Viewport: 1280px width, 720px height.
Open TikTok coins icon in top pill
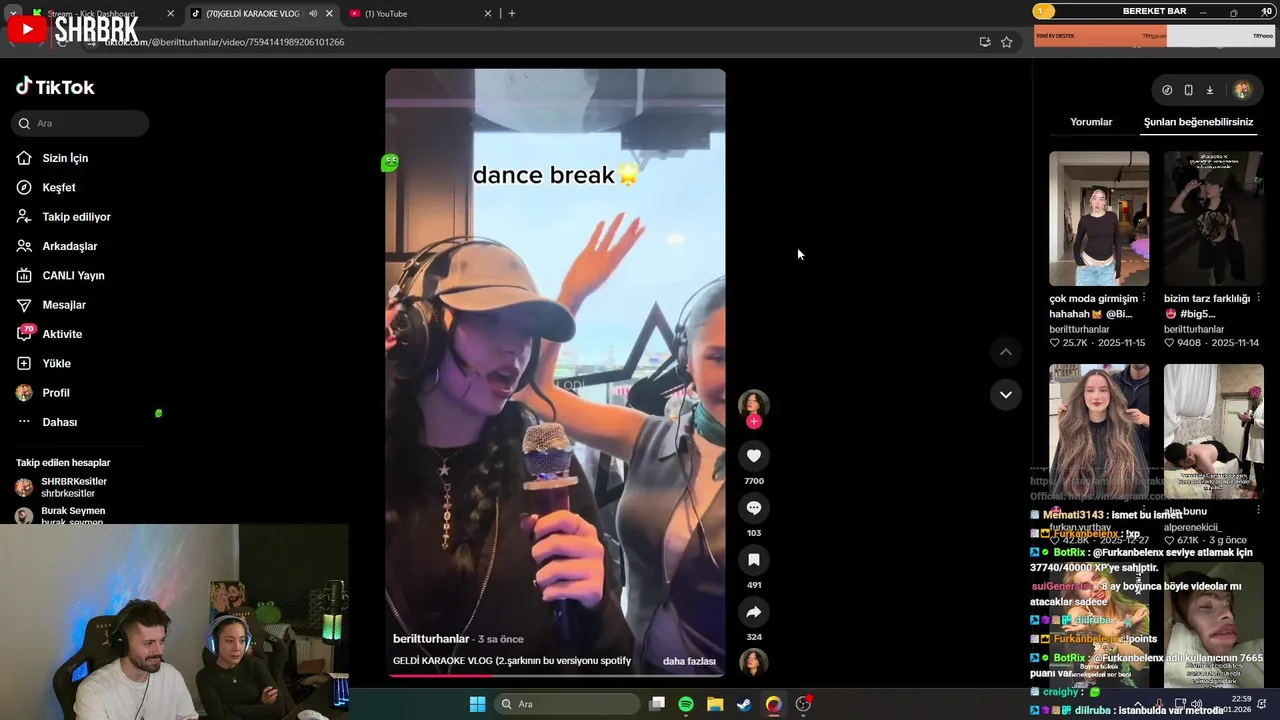pyautogui.click(x=1167, y=90)
